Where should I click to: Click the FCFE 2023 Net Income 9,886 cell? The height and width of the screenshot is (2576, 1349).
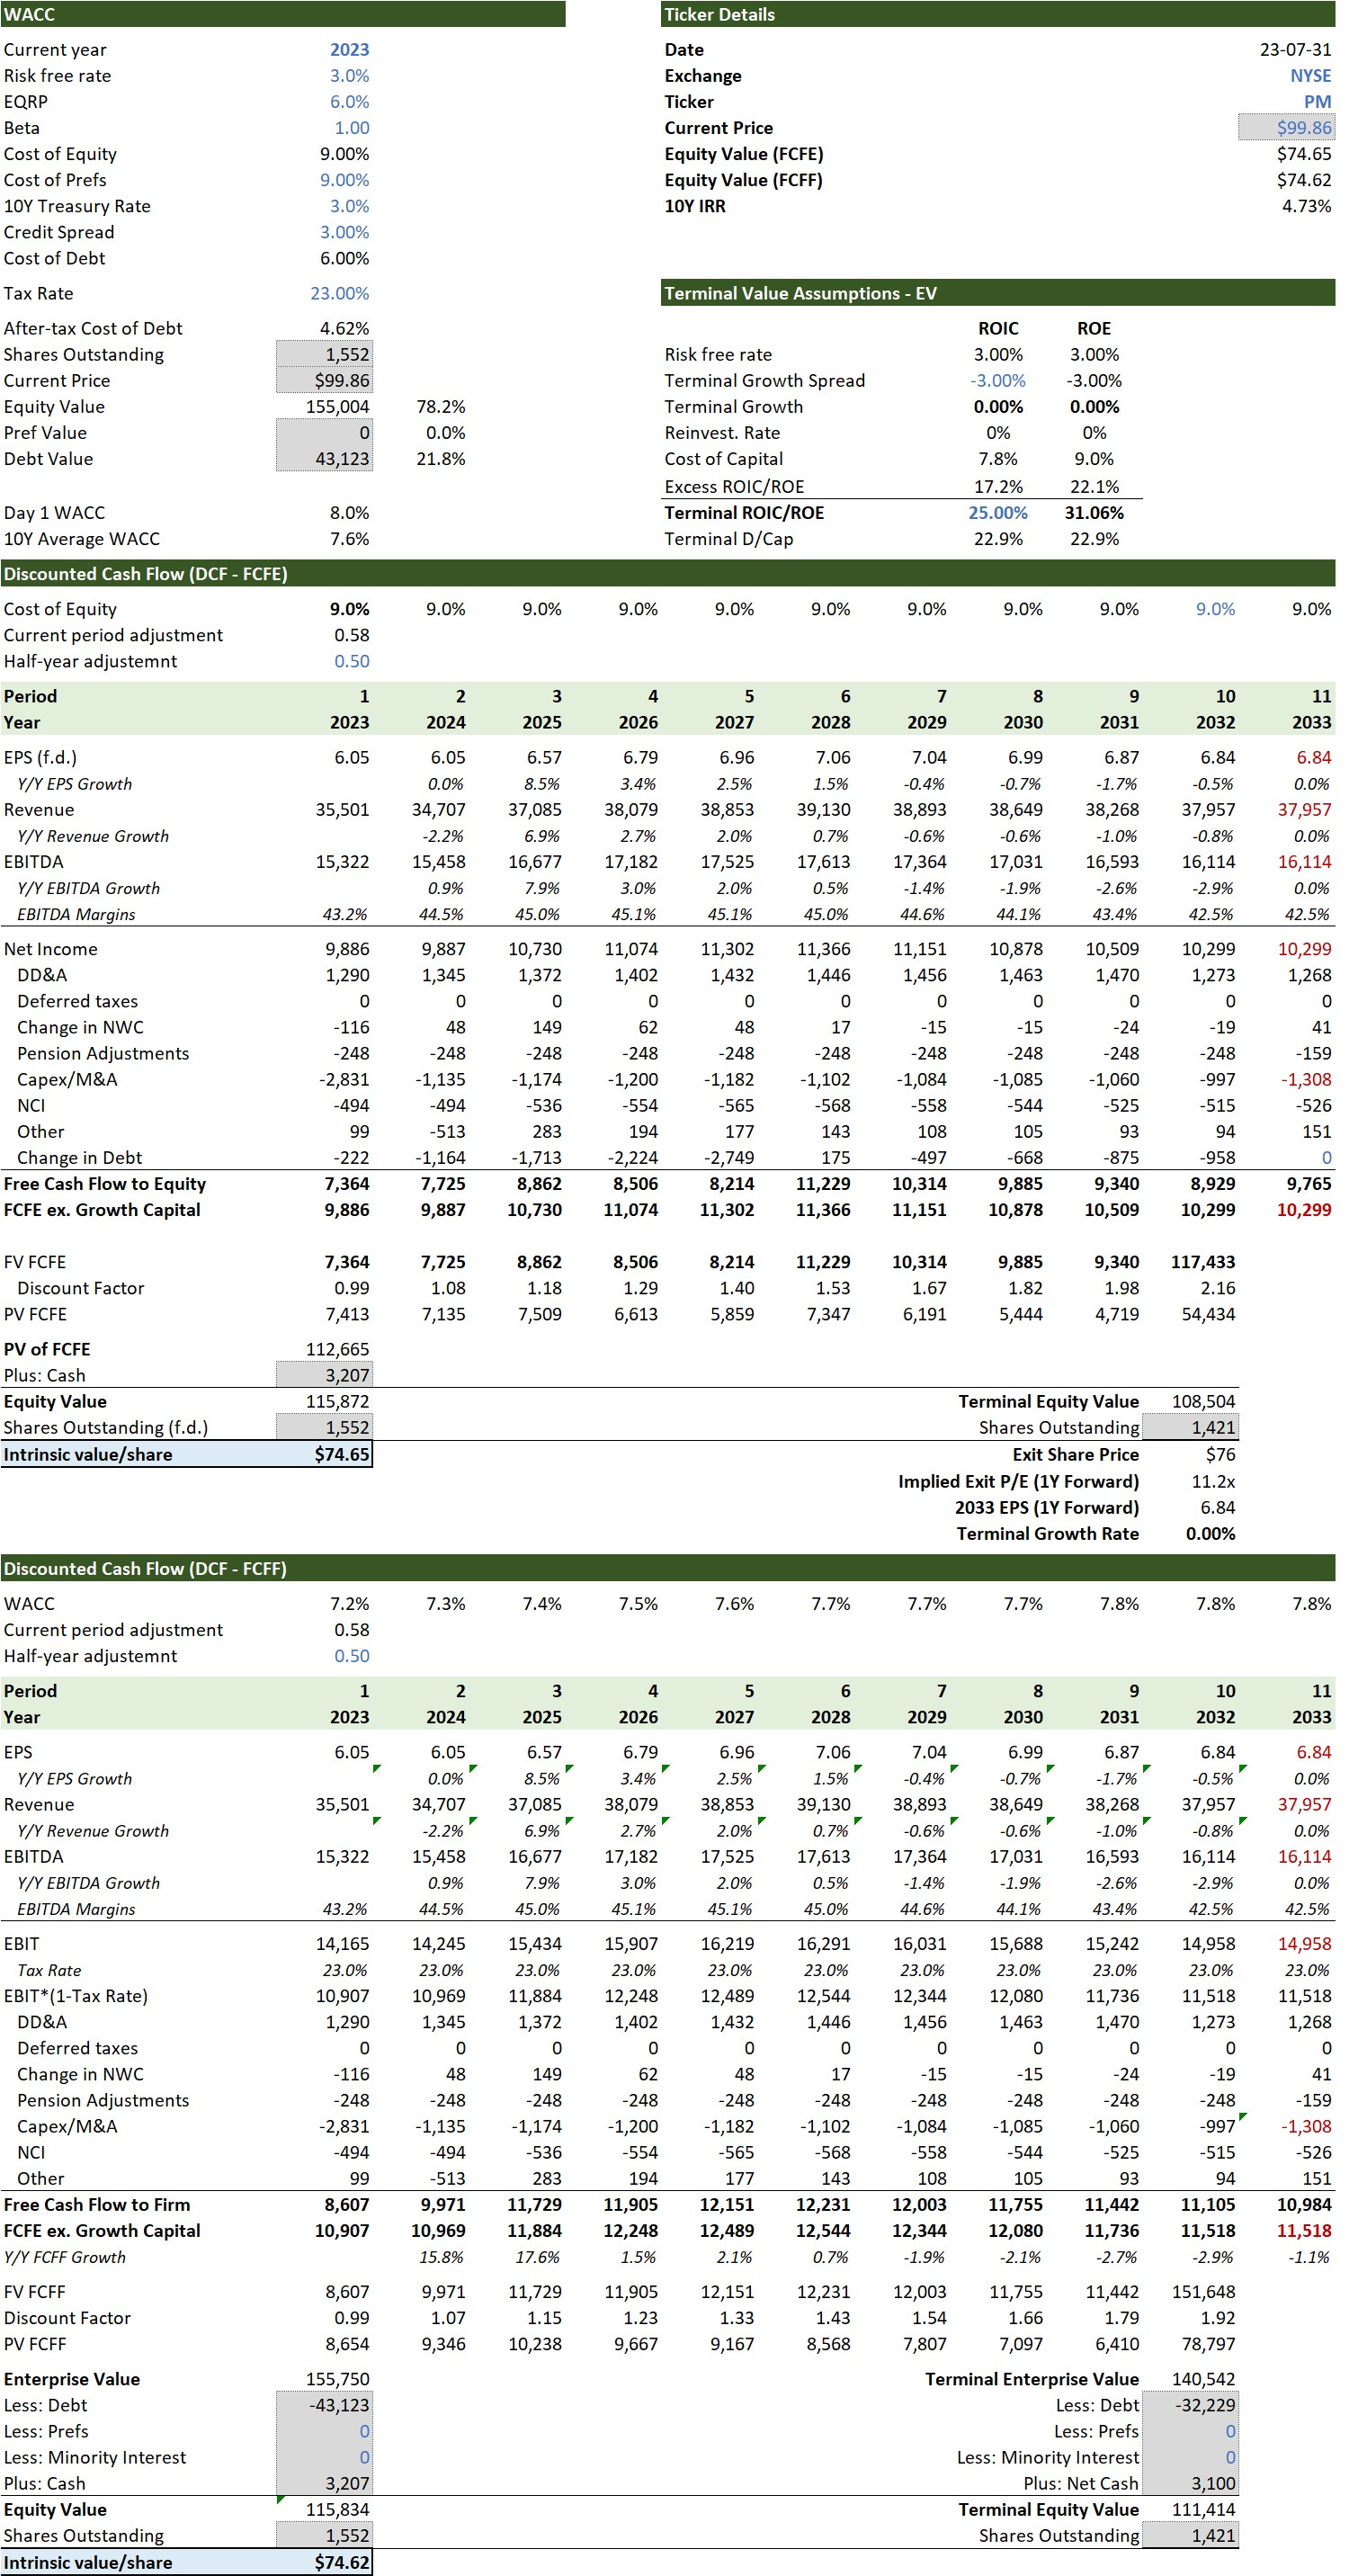[346, 950]
